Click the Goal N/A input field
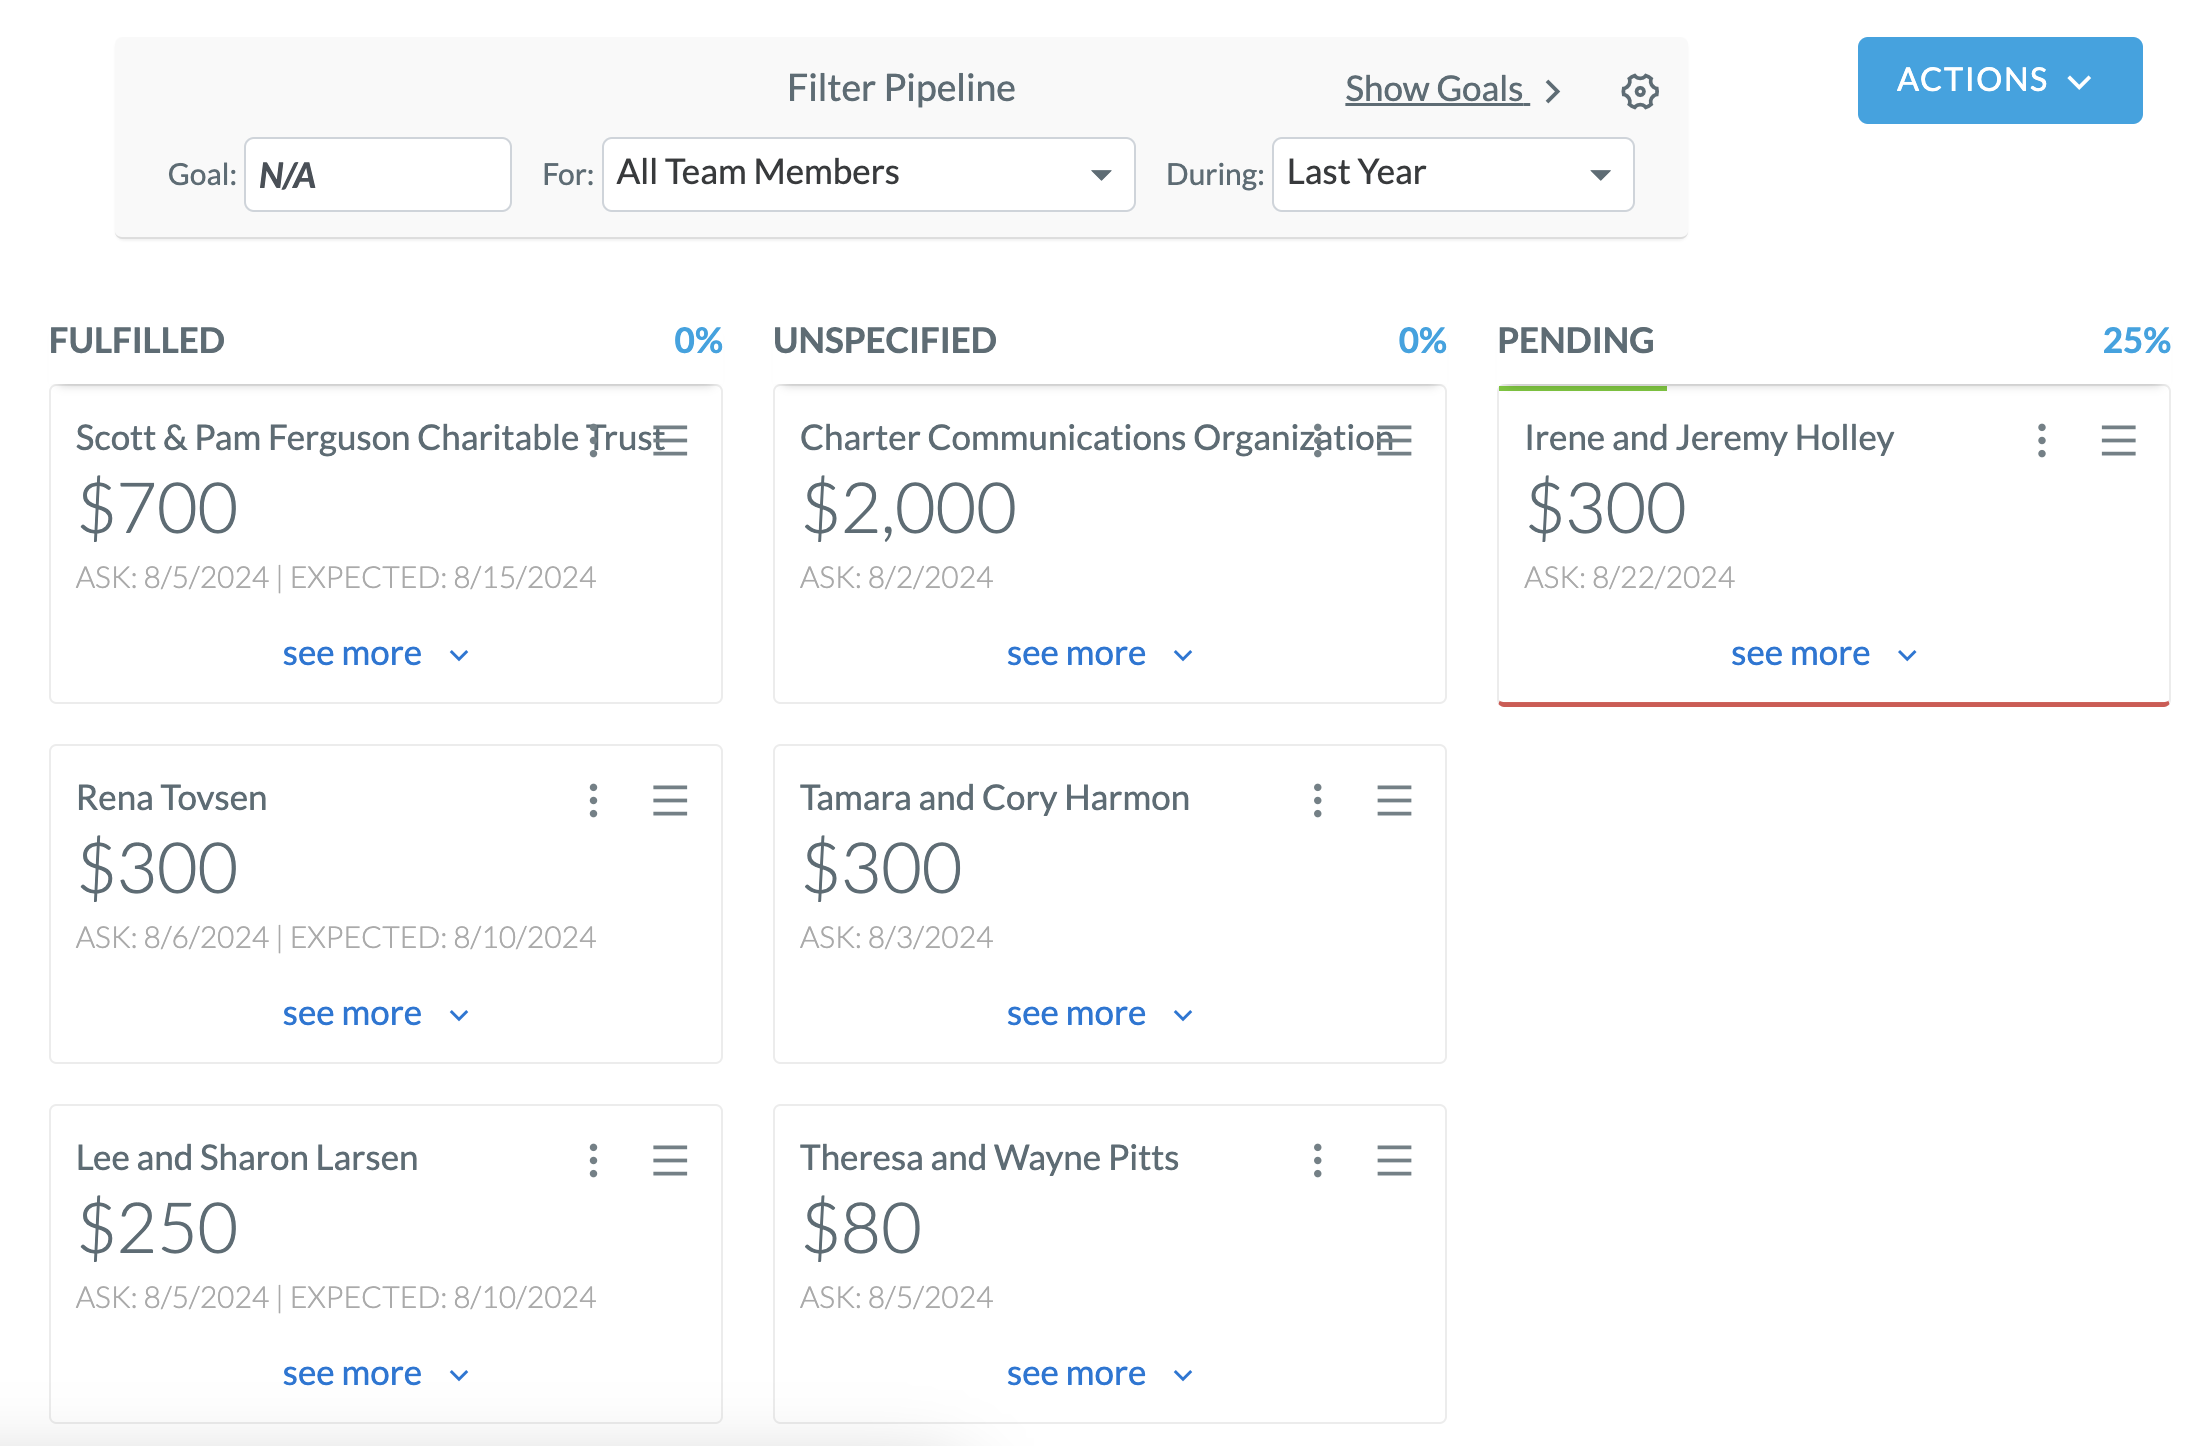Viewport: 2206px width, 1446px height. point(378,174)
